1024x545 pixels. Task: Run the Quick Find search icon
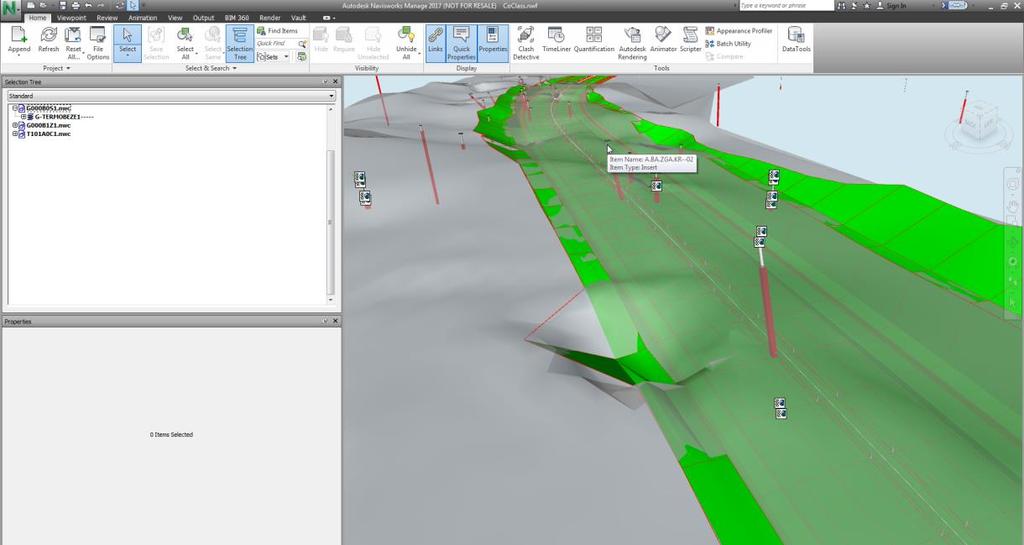click(x=302, y=44)
